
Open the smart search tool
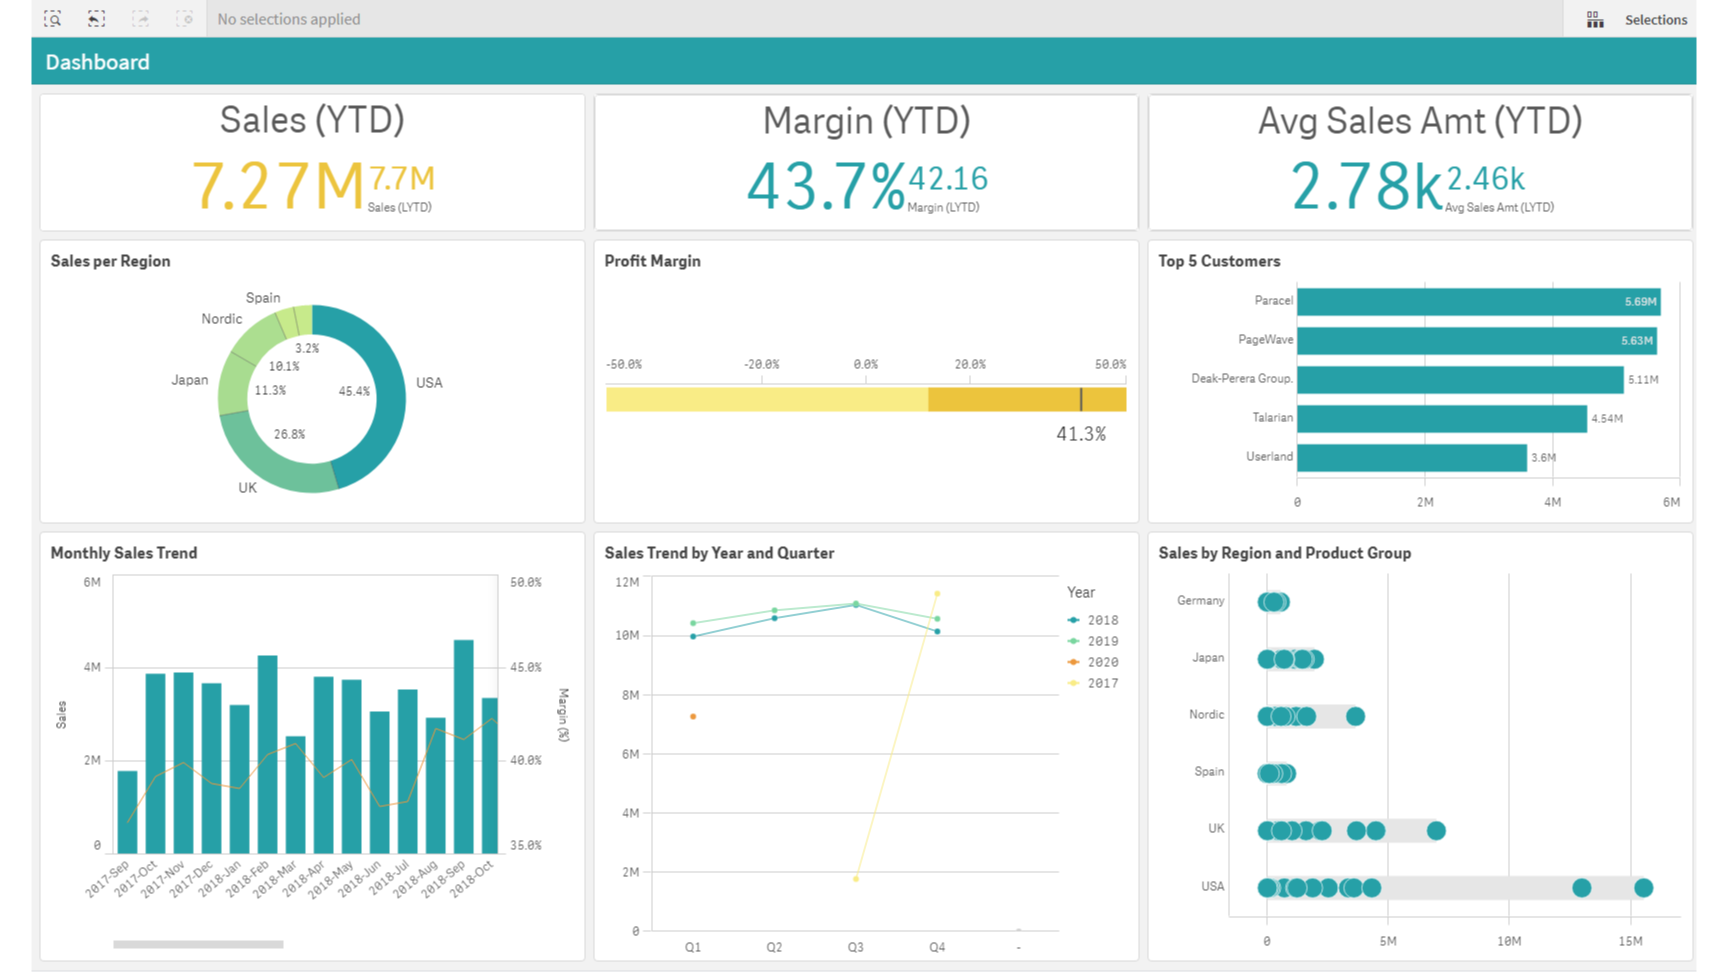click(x=53, y=19)
